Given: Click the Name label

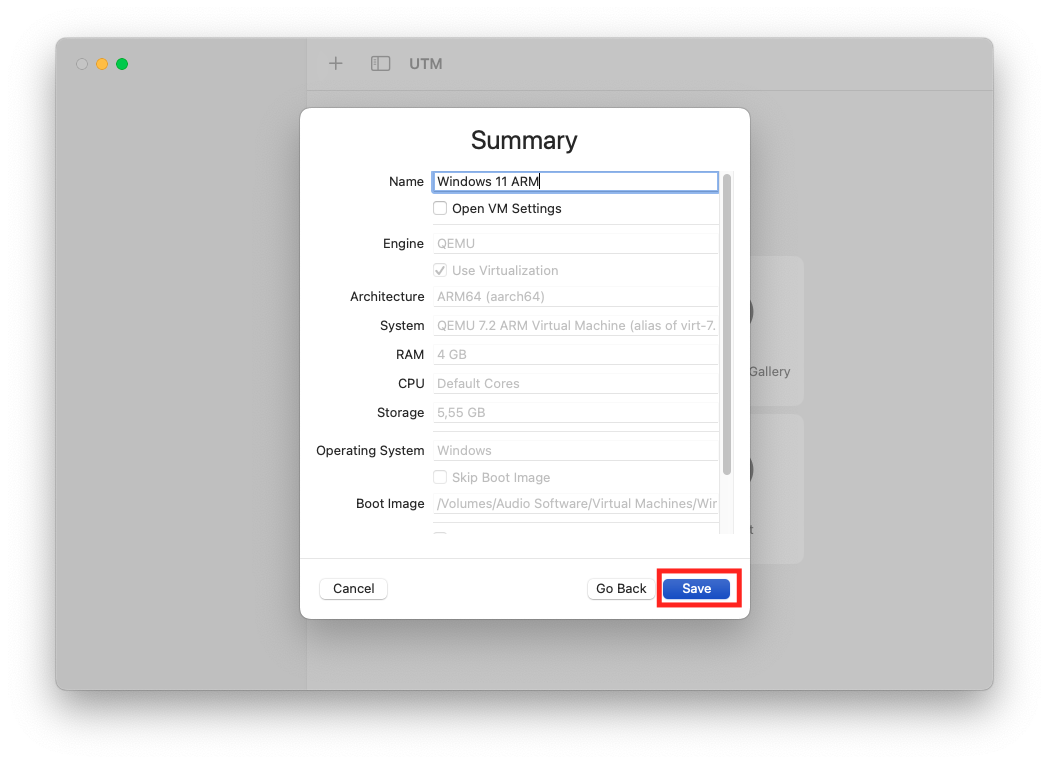Looking at the screenshot, I should click(x=406, y=181).
